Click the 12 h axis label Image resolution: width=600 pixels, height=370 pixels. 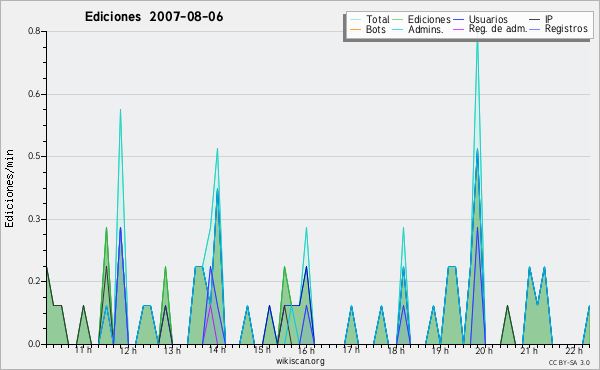tap(128, 350)
